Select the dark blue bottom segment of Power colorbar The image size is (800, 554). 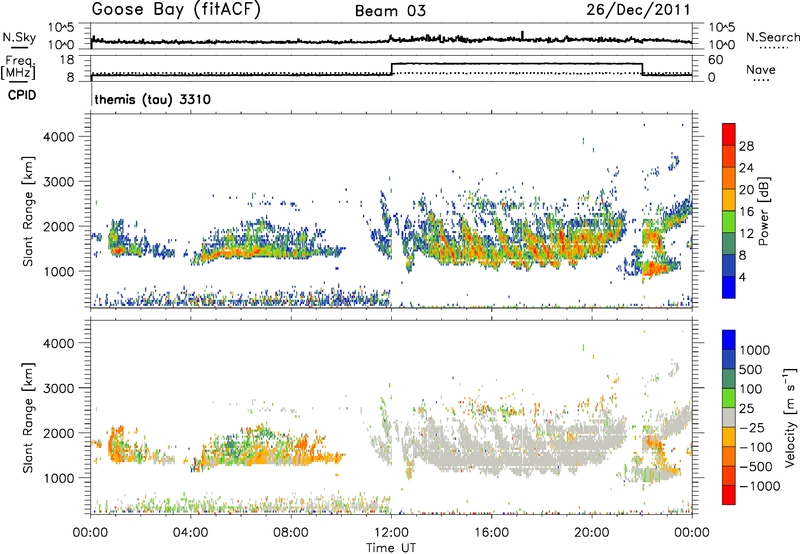(x=729, y=287)
